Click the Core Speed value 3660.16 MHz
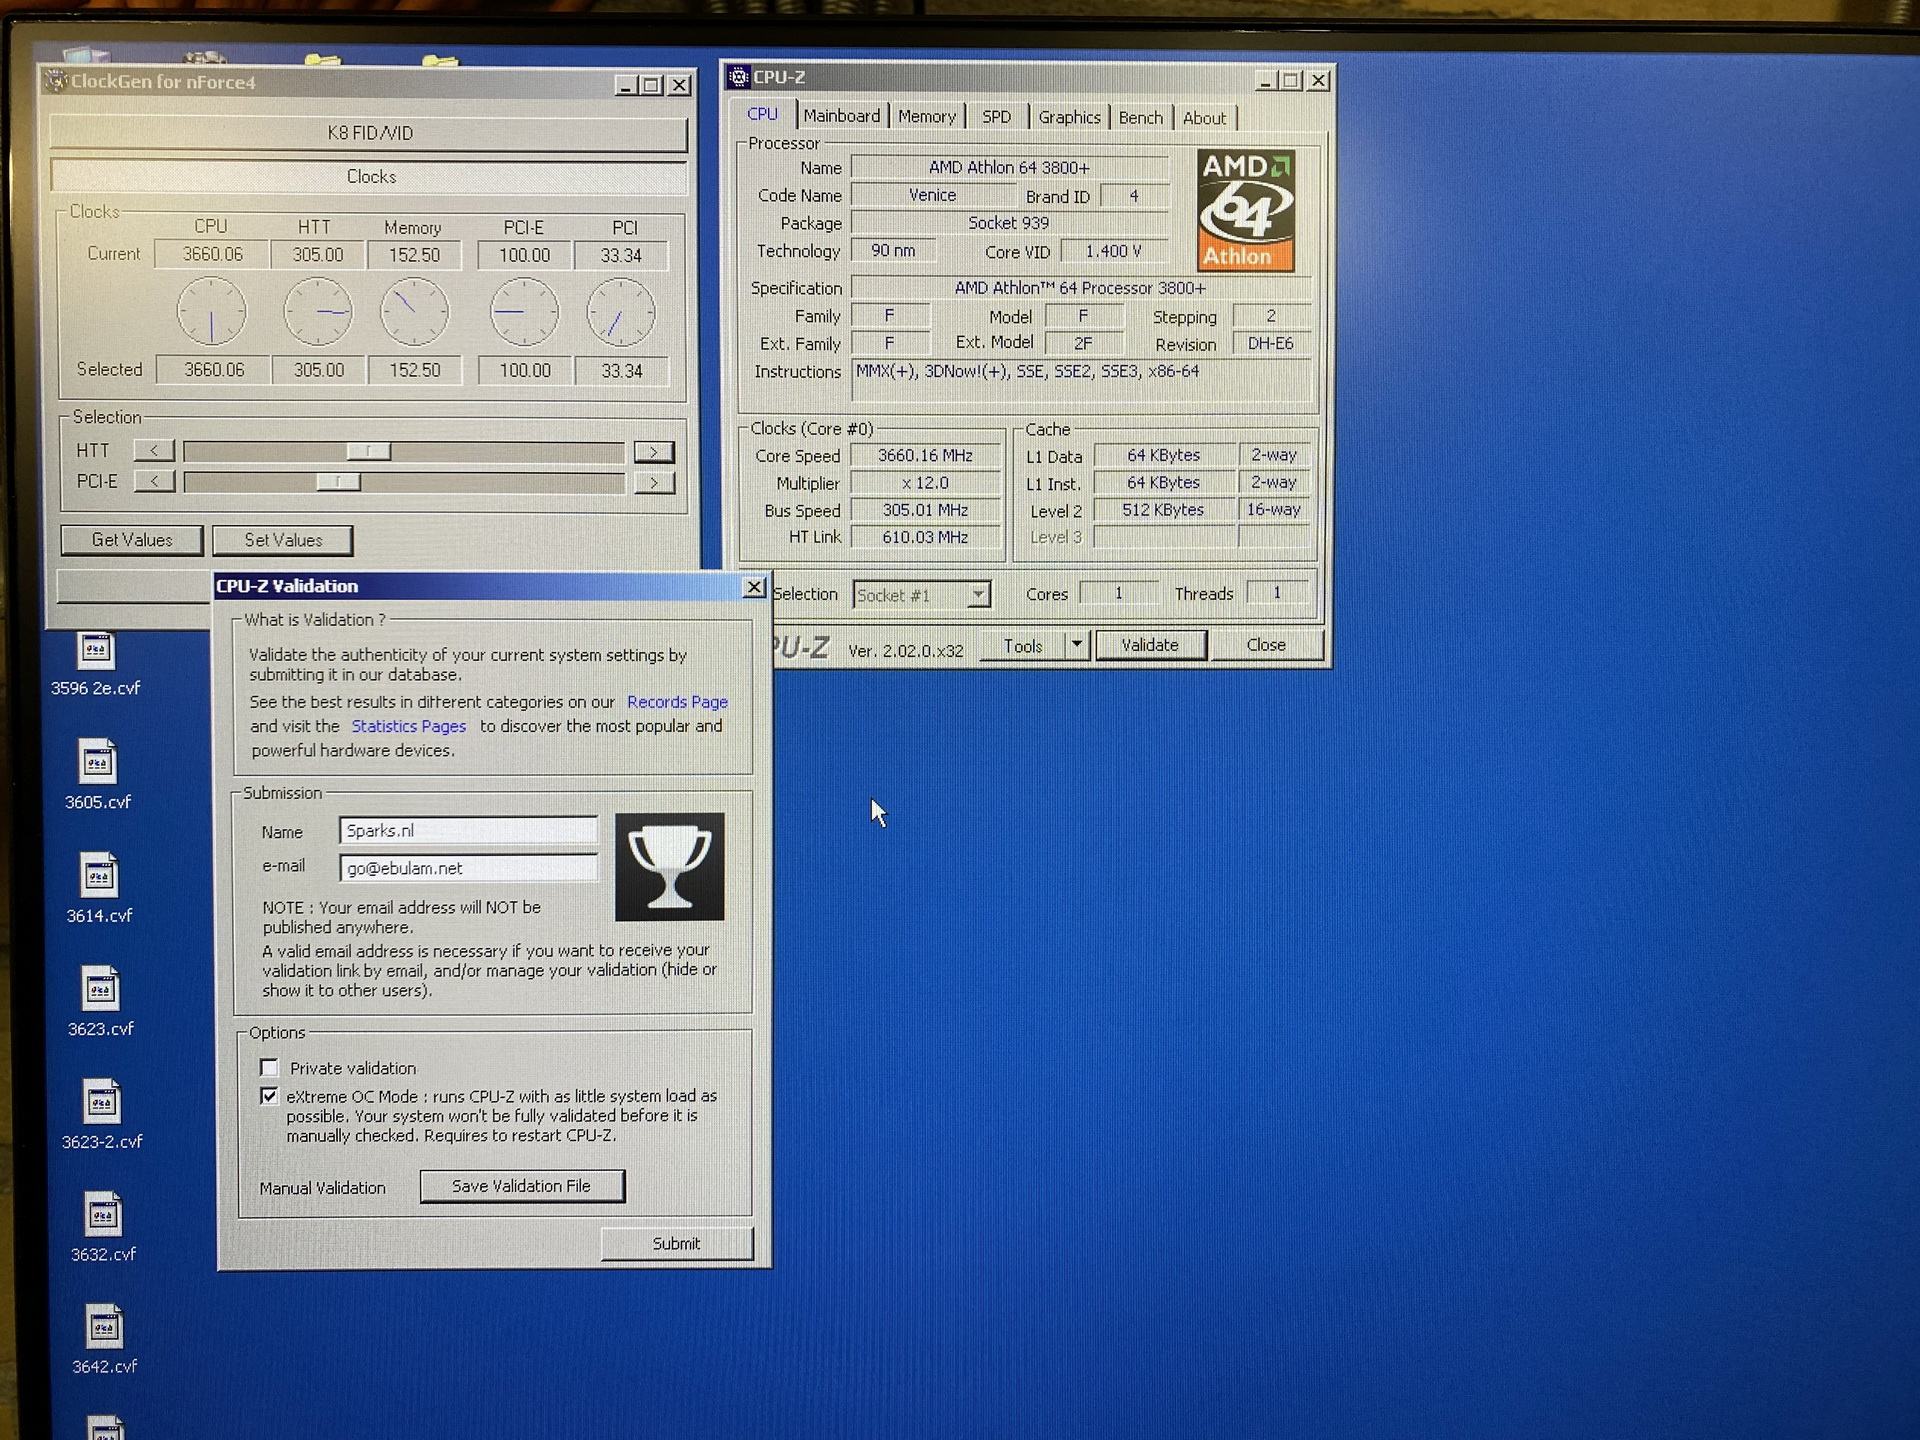Screen dimensions: 1920x1440 [925, 456]
